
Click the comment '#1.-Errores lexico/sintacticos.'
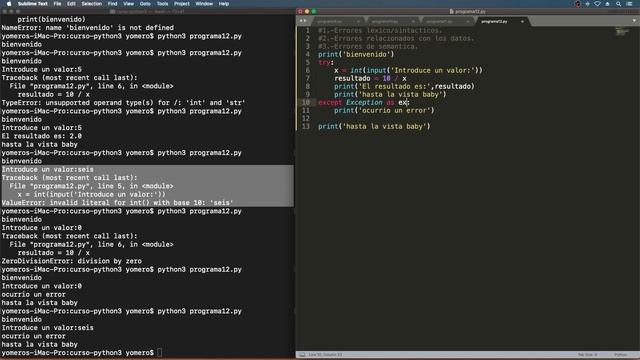click(x=380, y=30)
